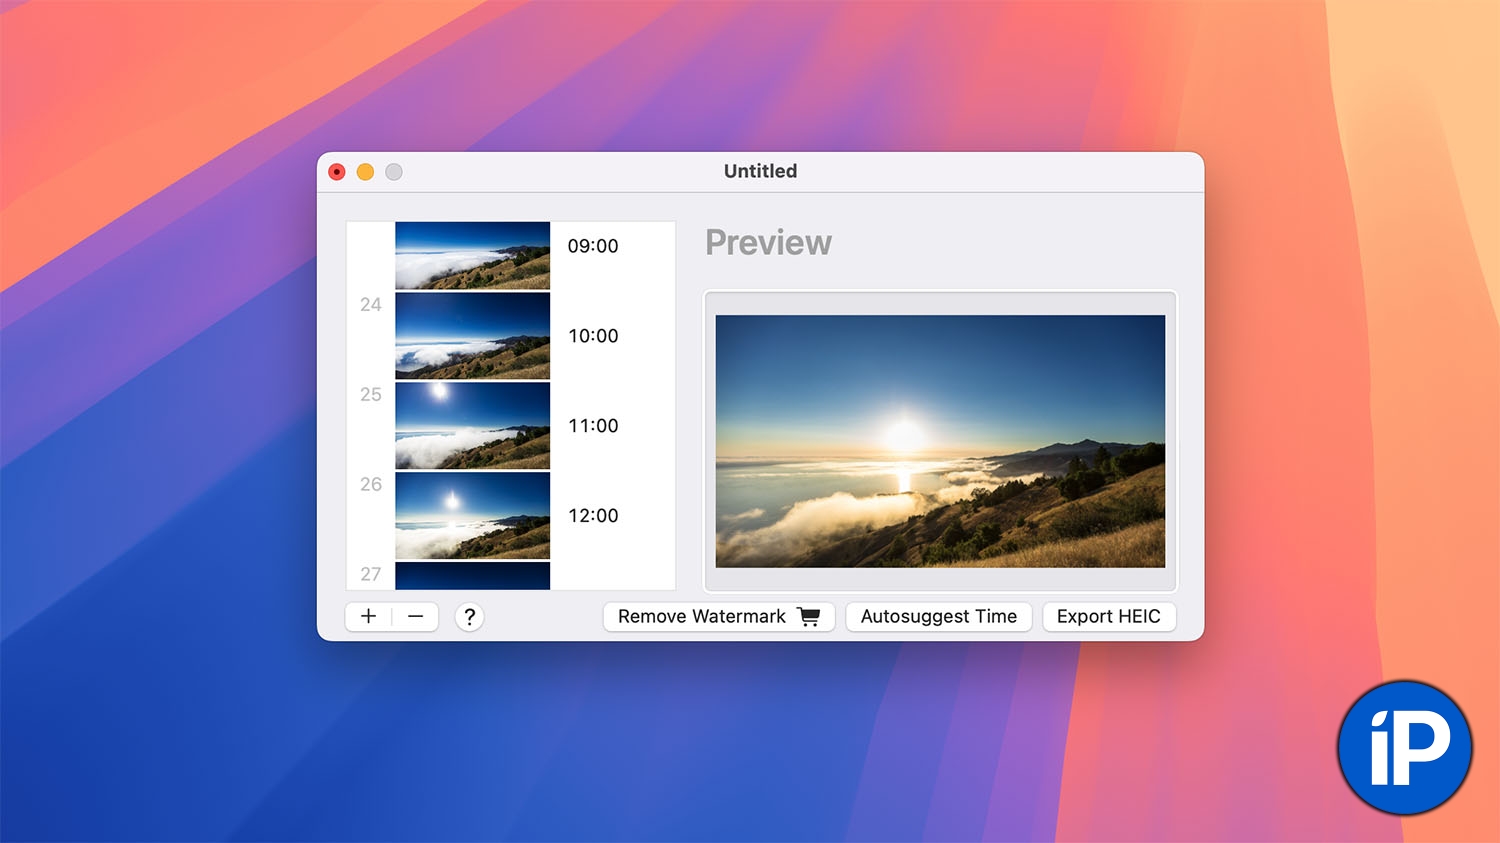
Task: Click row number 25 in the list
Action: pos(371,395)
